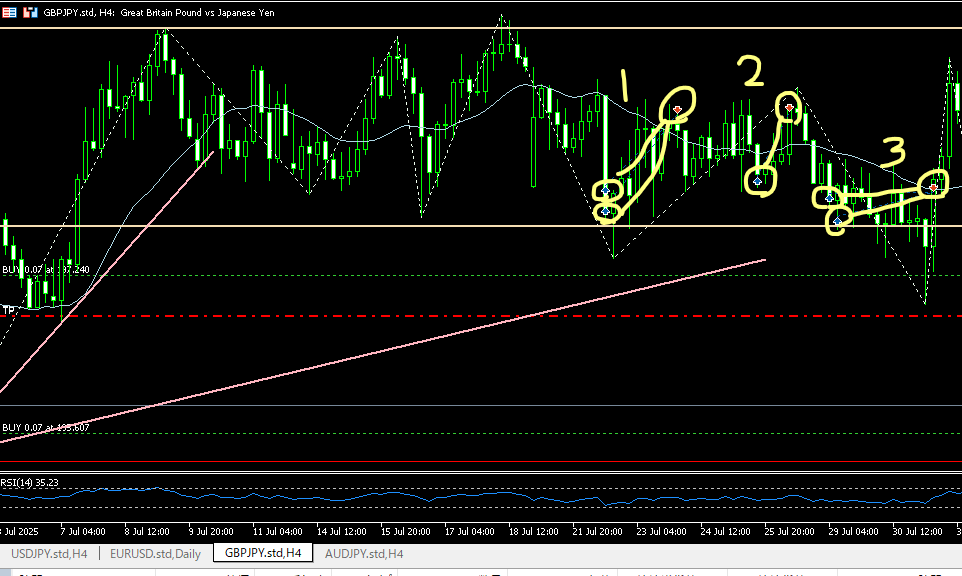Click the red sell arrow of trade 3
This screenshot has height=576, width=962.
pyautogui.click(x=934, y=186)
